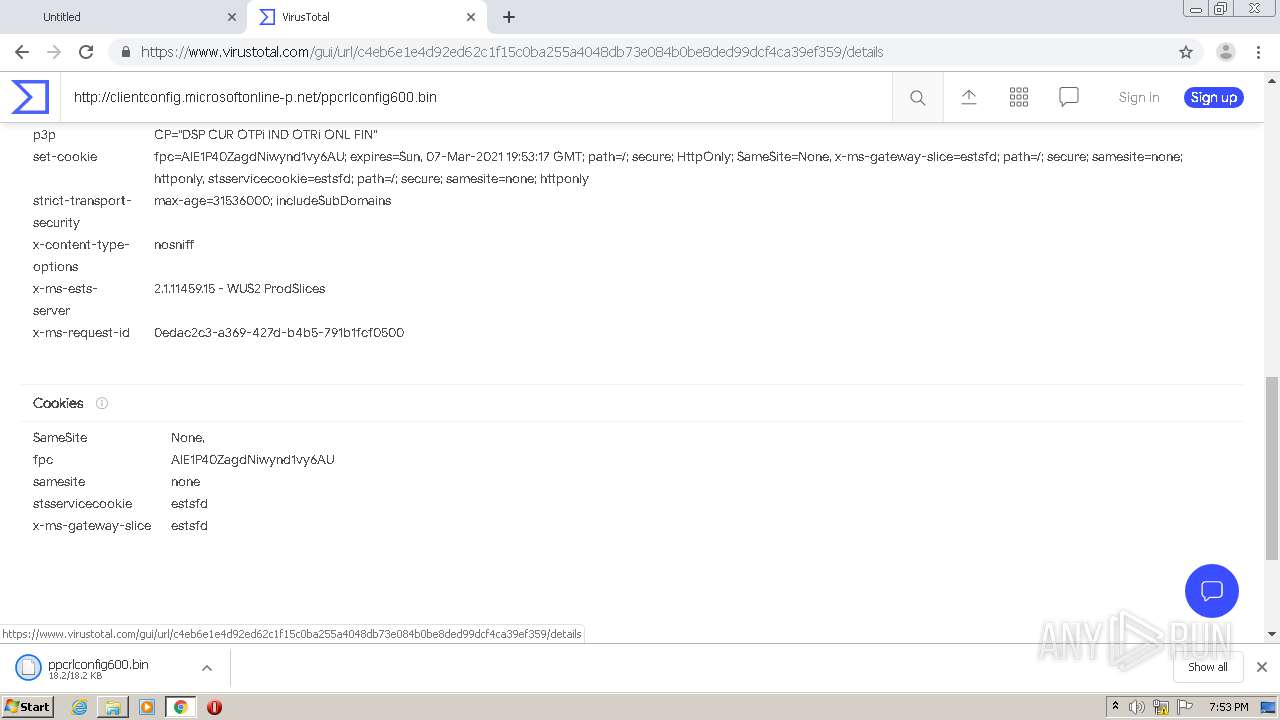The height and width of the screenshot is (720, 1280).
Task: Click the volume speaker tray icon
Action: click(1136, 707)
